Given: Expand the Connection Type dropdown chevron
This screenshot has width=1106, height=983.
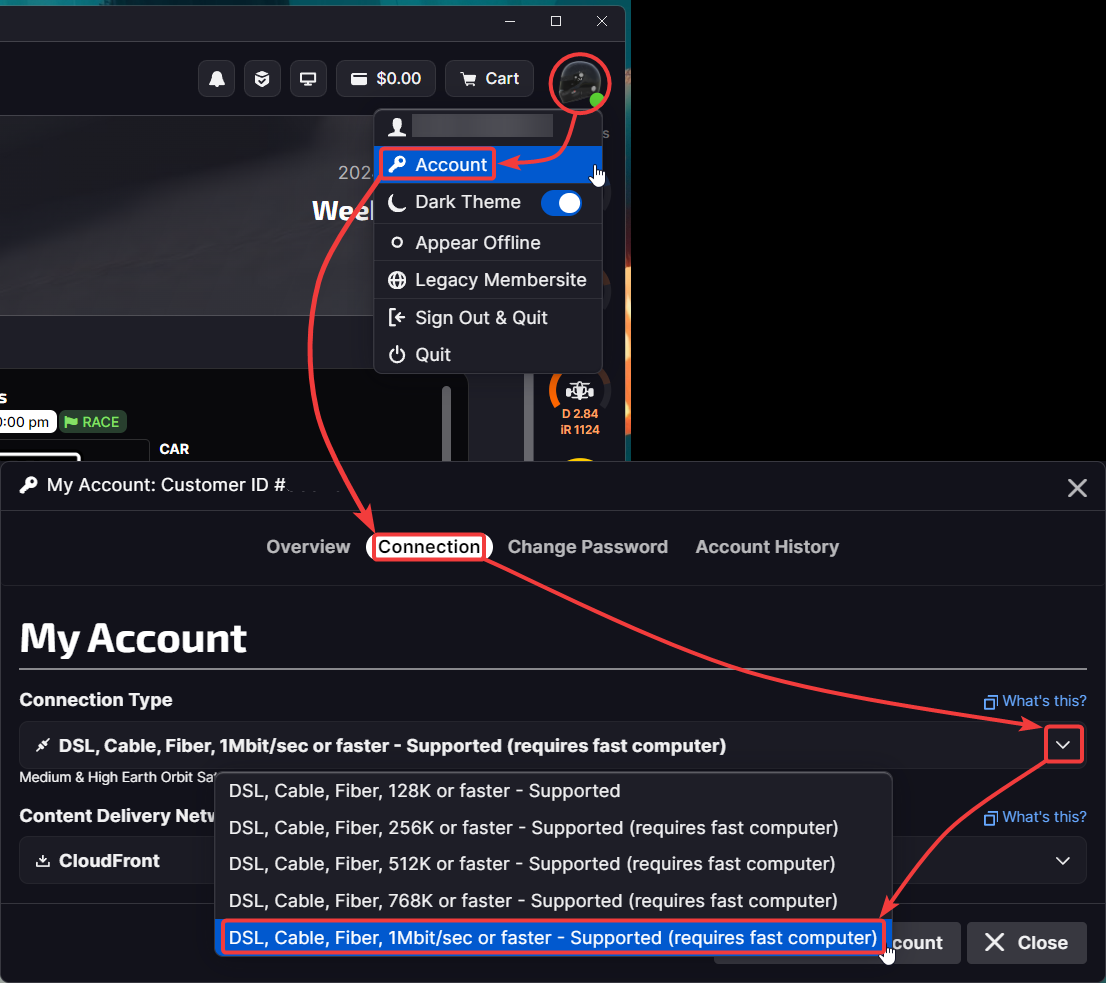Looking at the screenshot, I should (x=1063, y=745).
